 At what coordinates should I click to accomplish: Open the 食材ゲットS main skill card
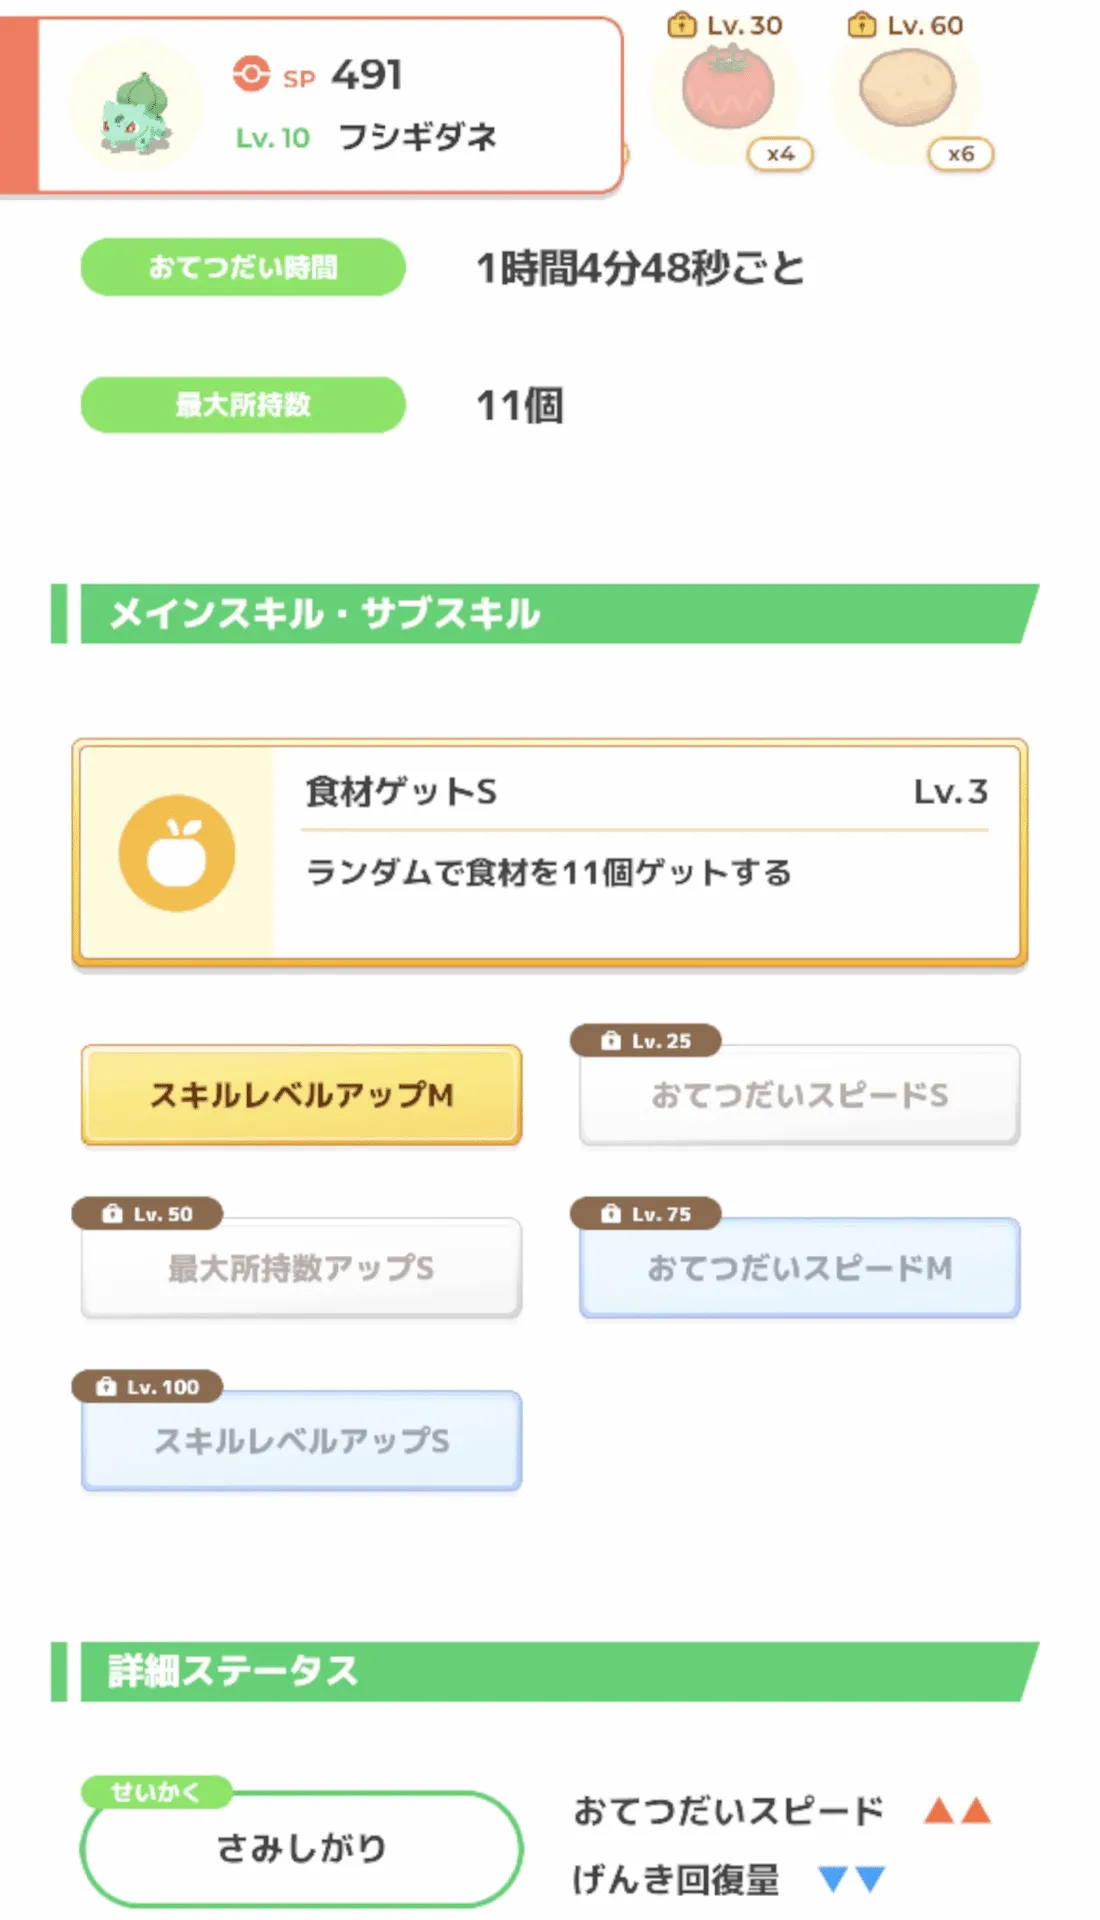click(550, 853)
